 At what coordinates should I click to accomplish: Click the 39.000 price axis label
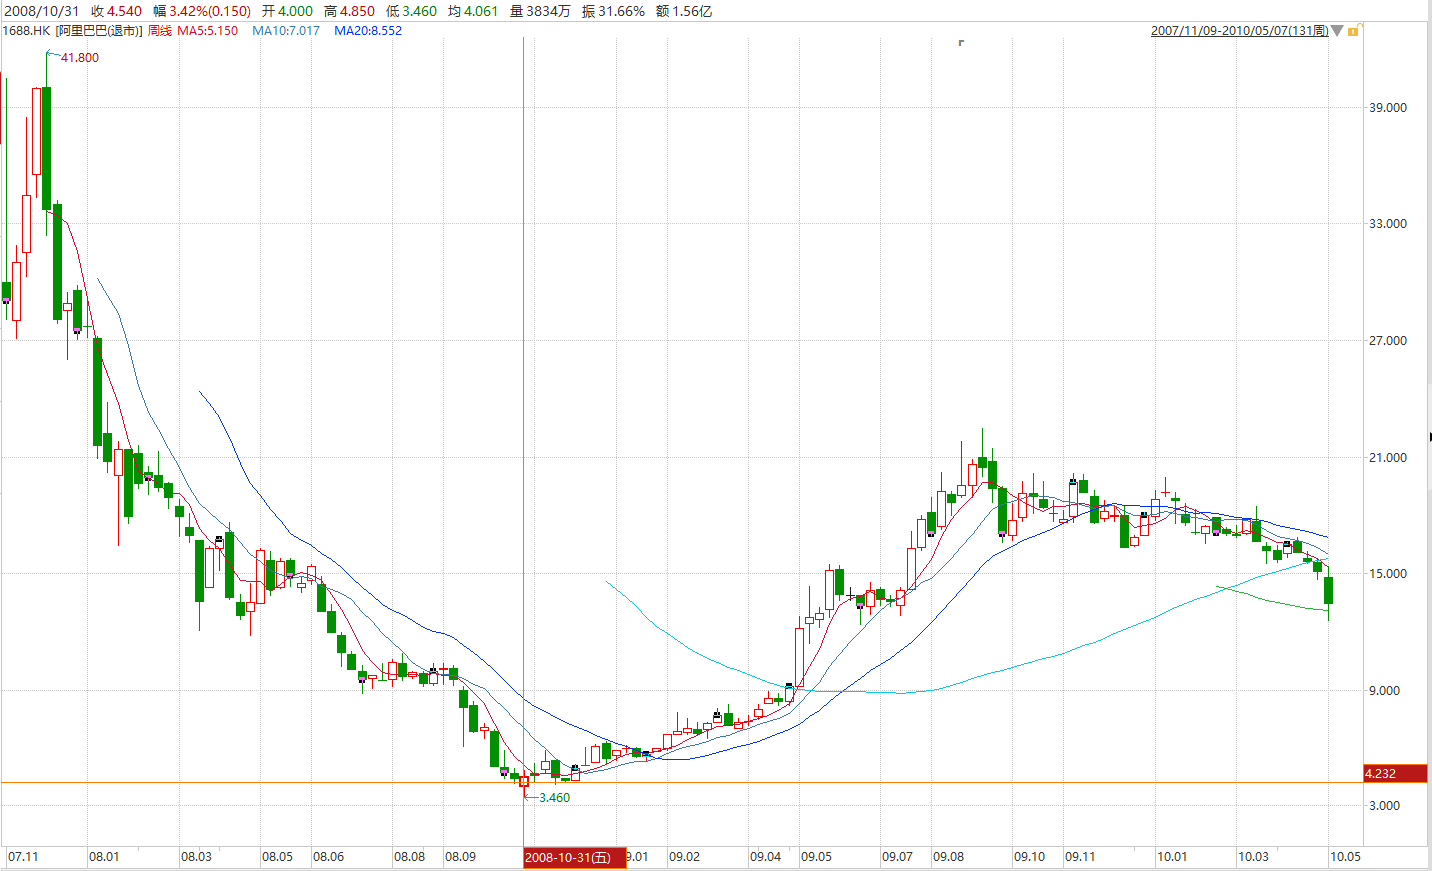(x=1388, y=108)
